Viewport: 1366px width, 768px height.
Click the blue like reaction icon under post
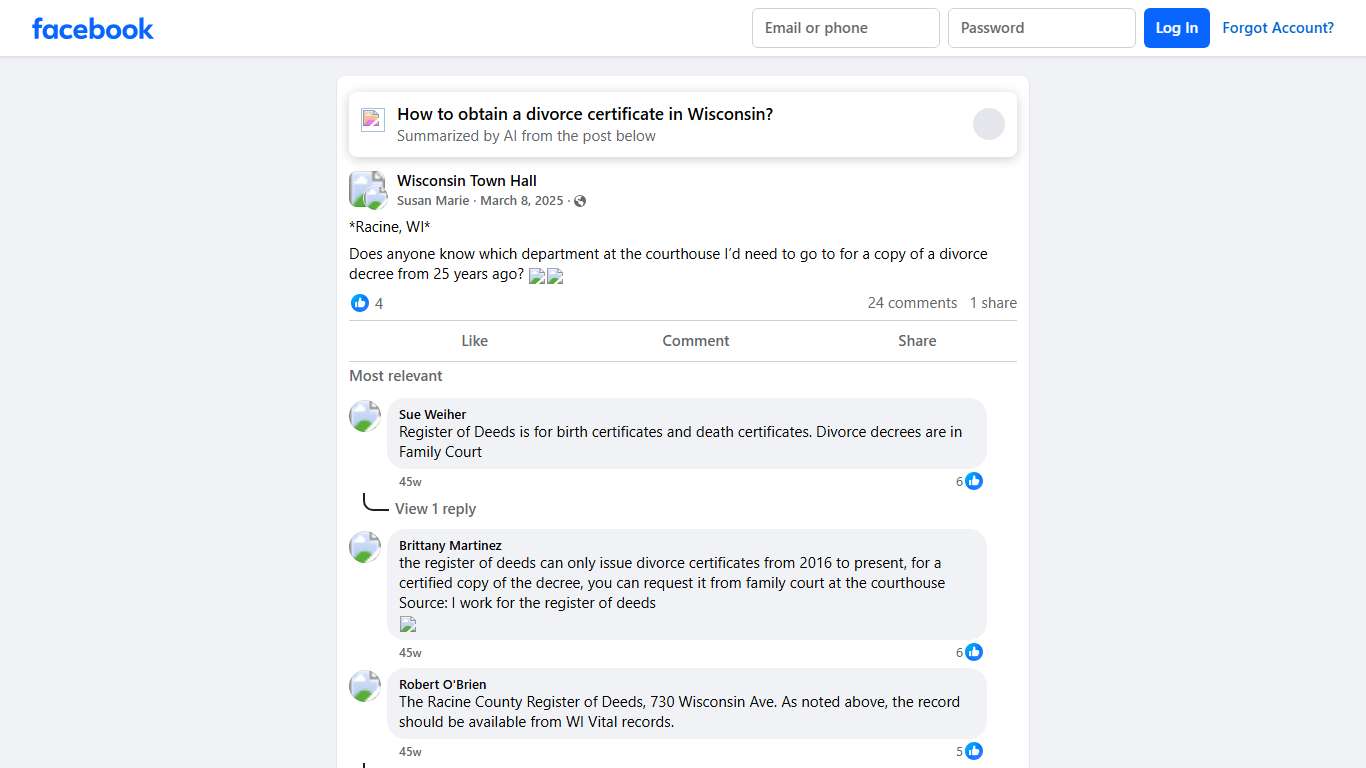[x=360, y=303]
